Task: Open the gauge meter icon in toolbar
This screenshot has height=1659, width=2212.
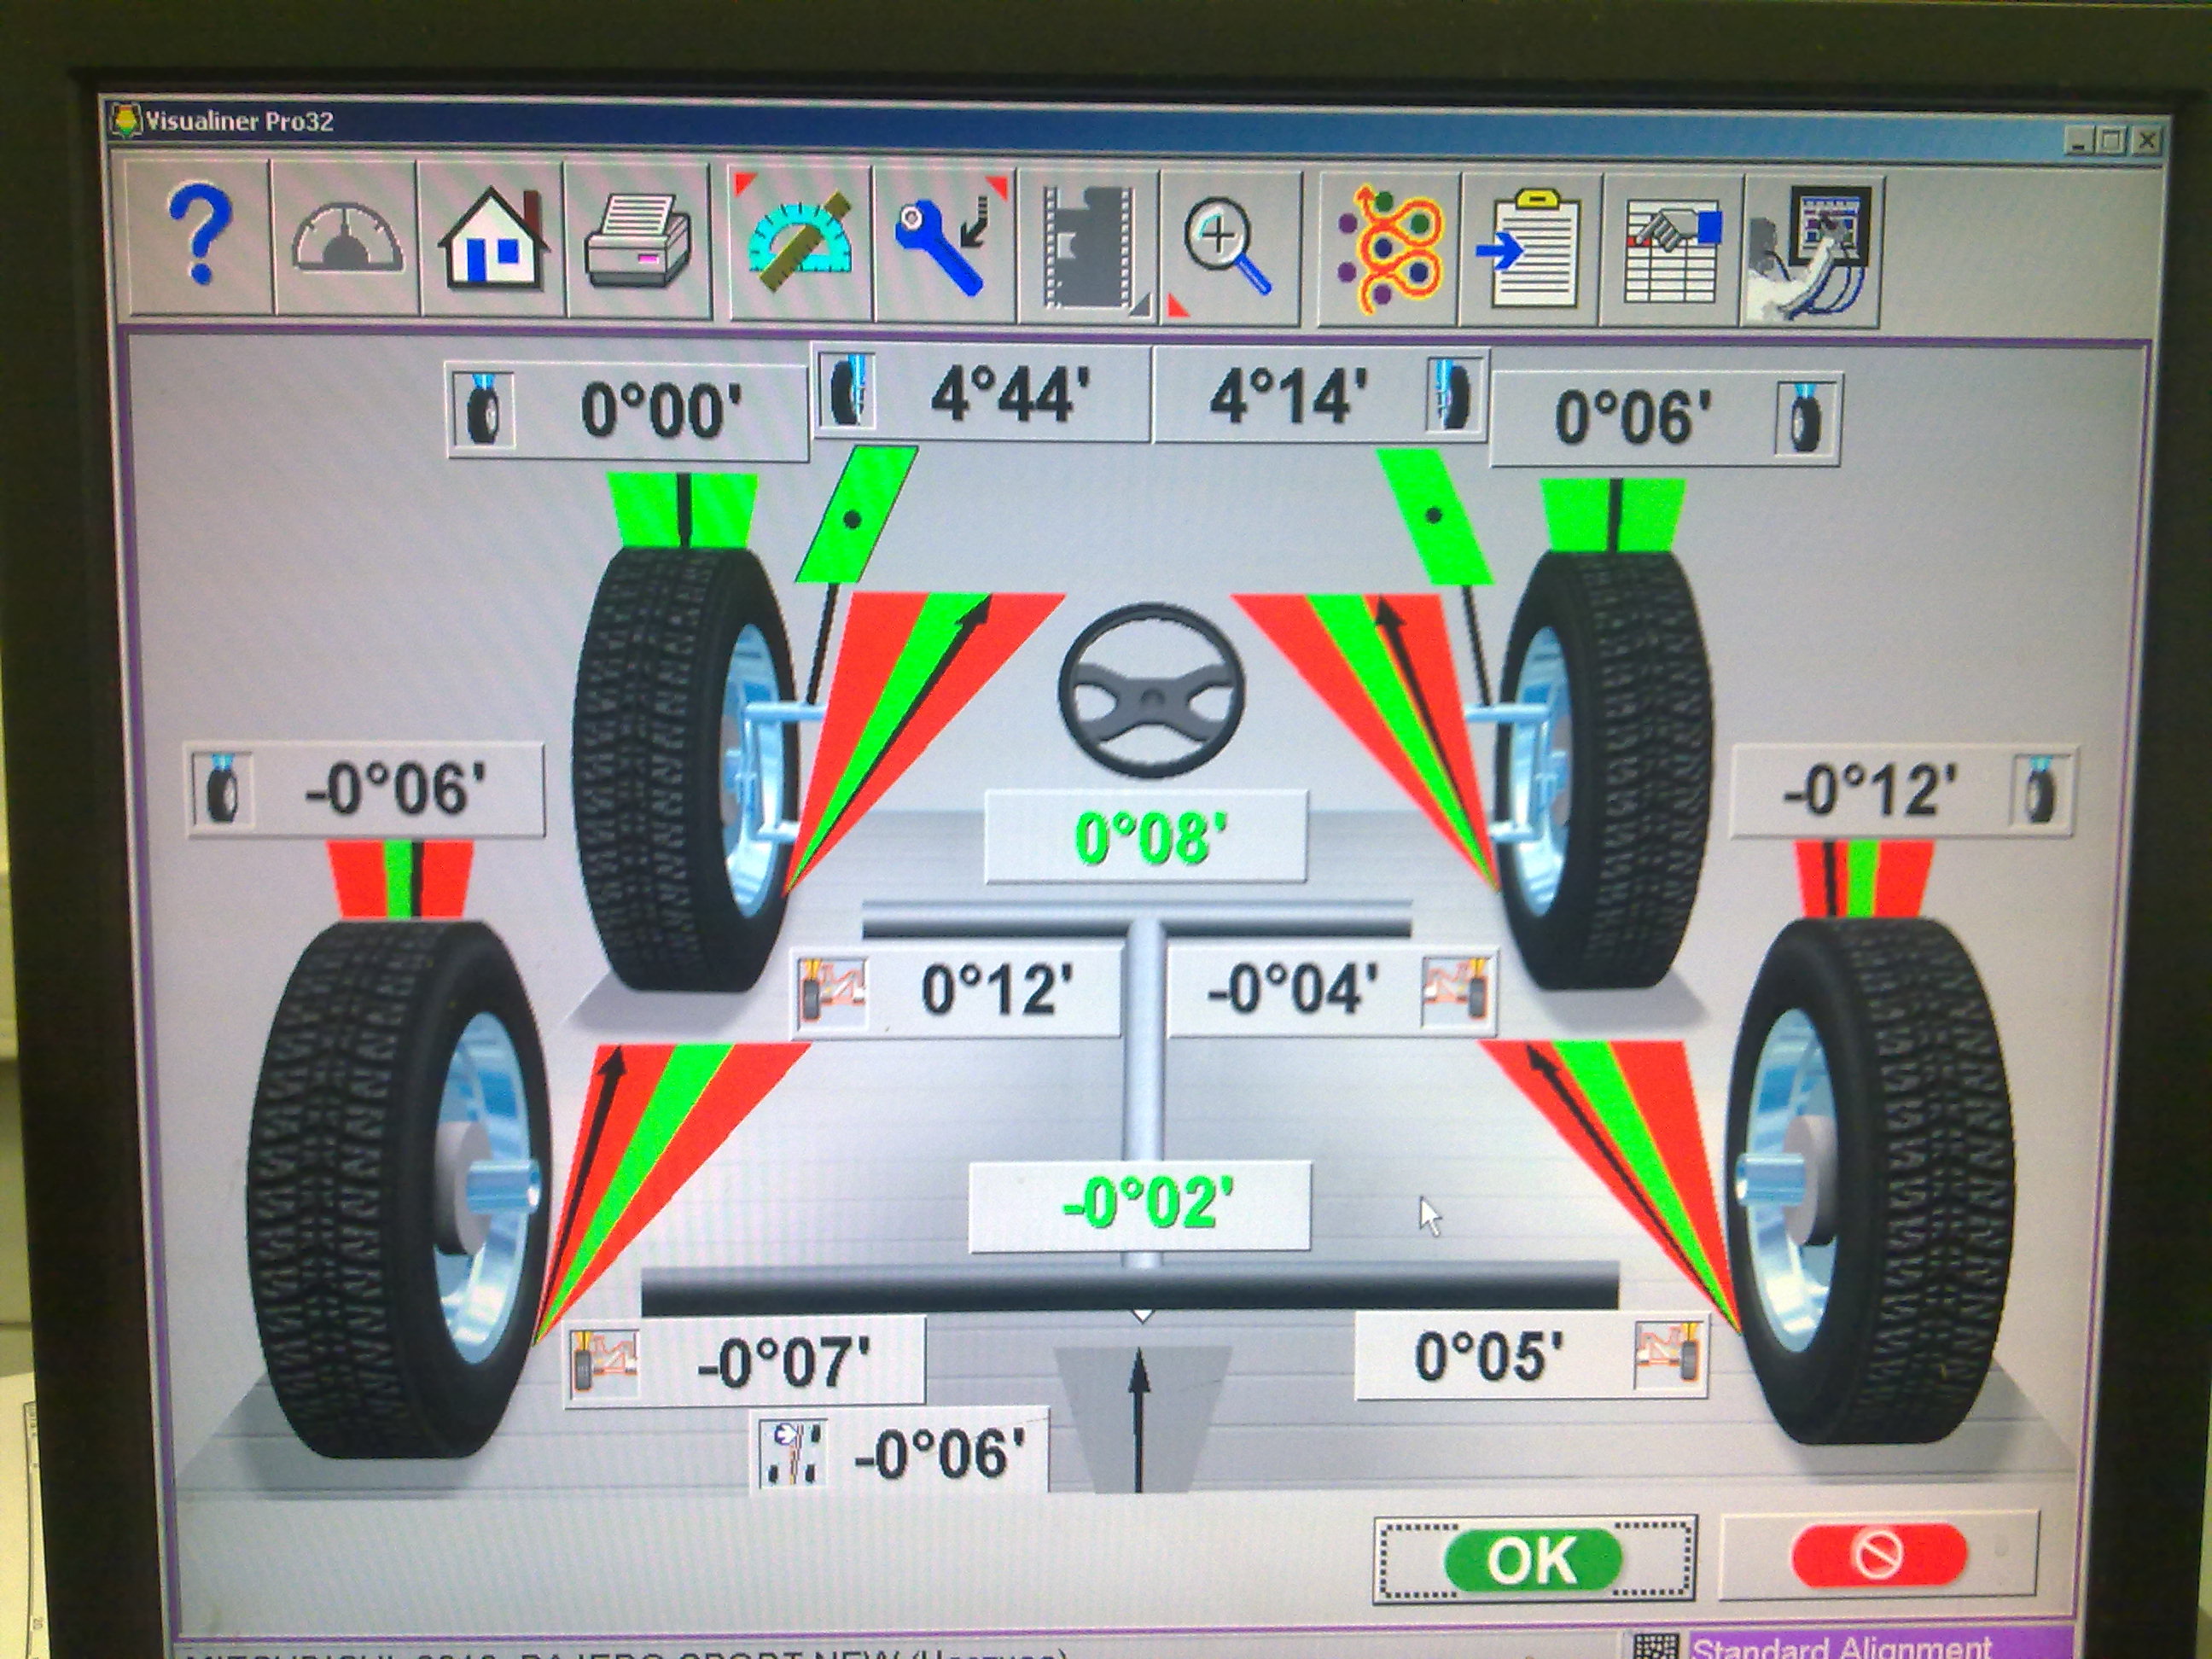Action: (346, 241)
